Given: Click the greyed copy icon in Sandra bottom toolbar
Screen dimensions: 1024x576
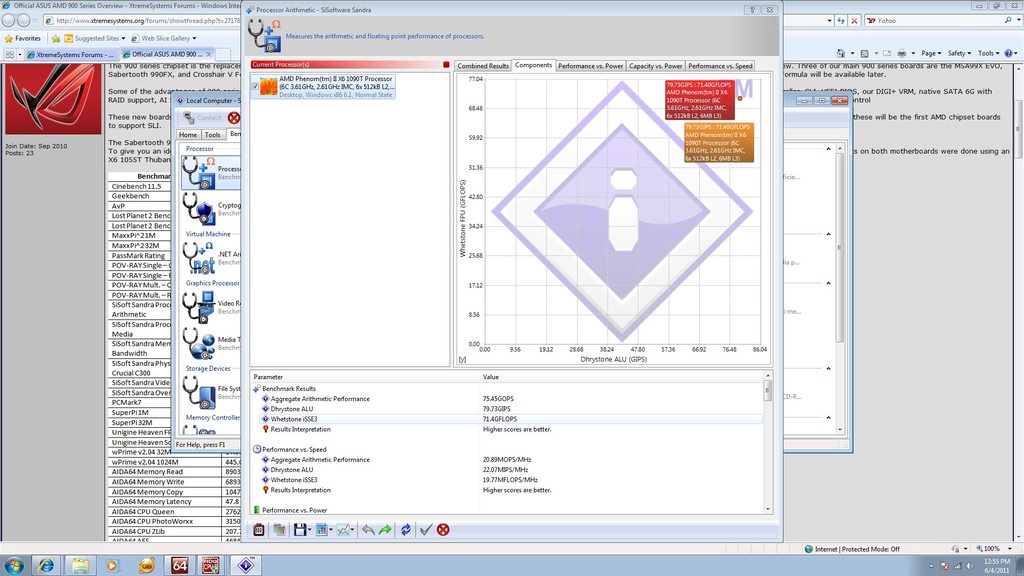Looking at the screenshot, I should pyautogui.click(x=279, y=530).
